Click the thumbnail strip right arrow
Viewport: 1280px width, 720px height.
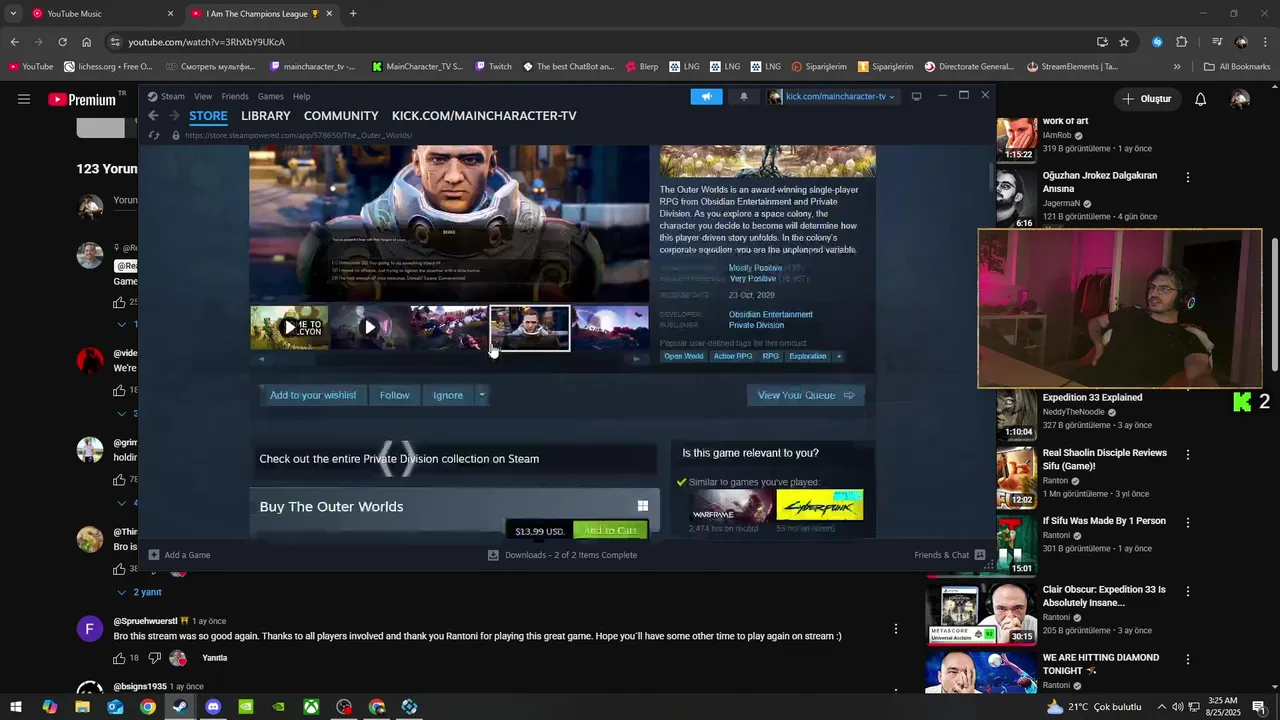tap(637, 358)
